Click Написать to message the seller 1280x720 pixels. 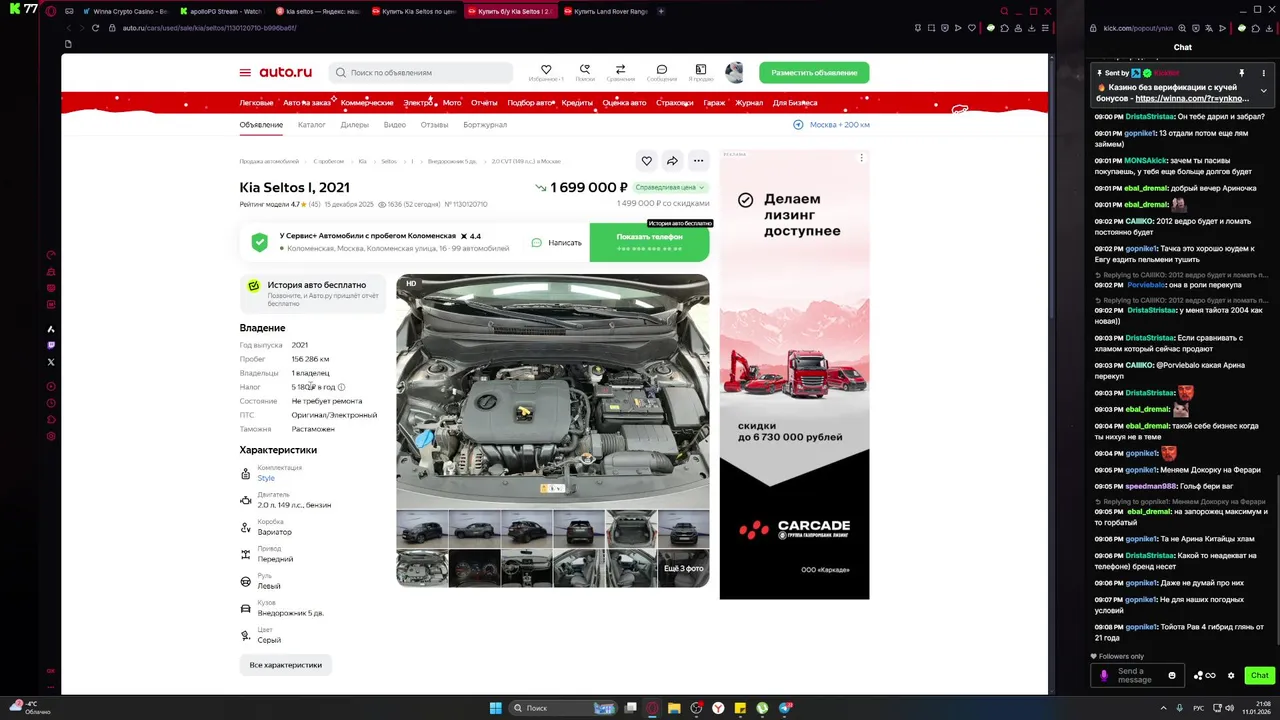[557, 242]
